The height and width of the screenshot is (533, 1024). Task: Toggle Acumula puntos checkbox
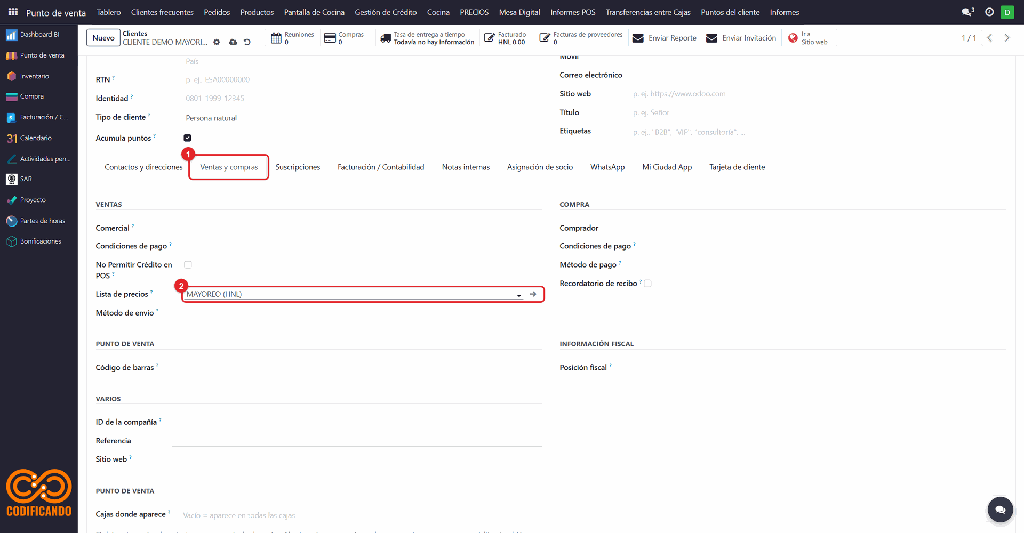pyautogui.click(x=187, y=138)
